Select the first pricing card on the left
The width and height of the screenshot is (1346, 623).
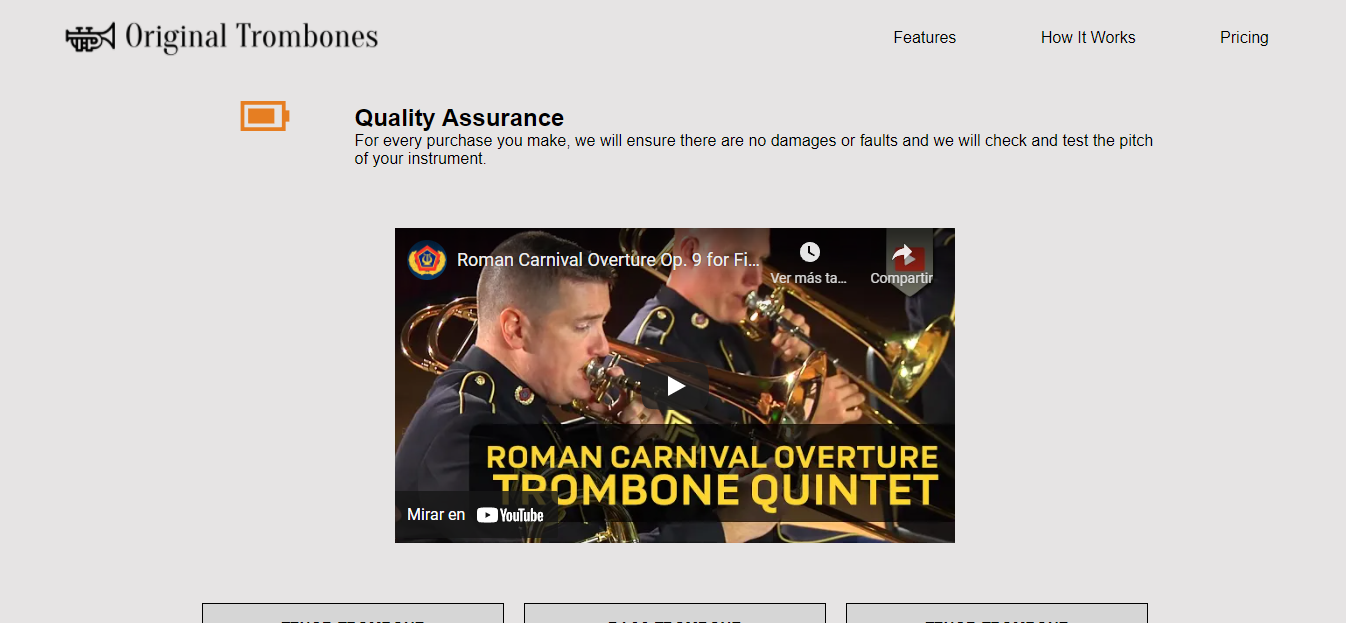pyautogui.click(x=353, y=613)
